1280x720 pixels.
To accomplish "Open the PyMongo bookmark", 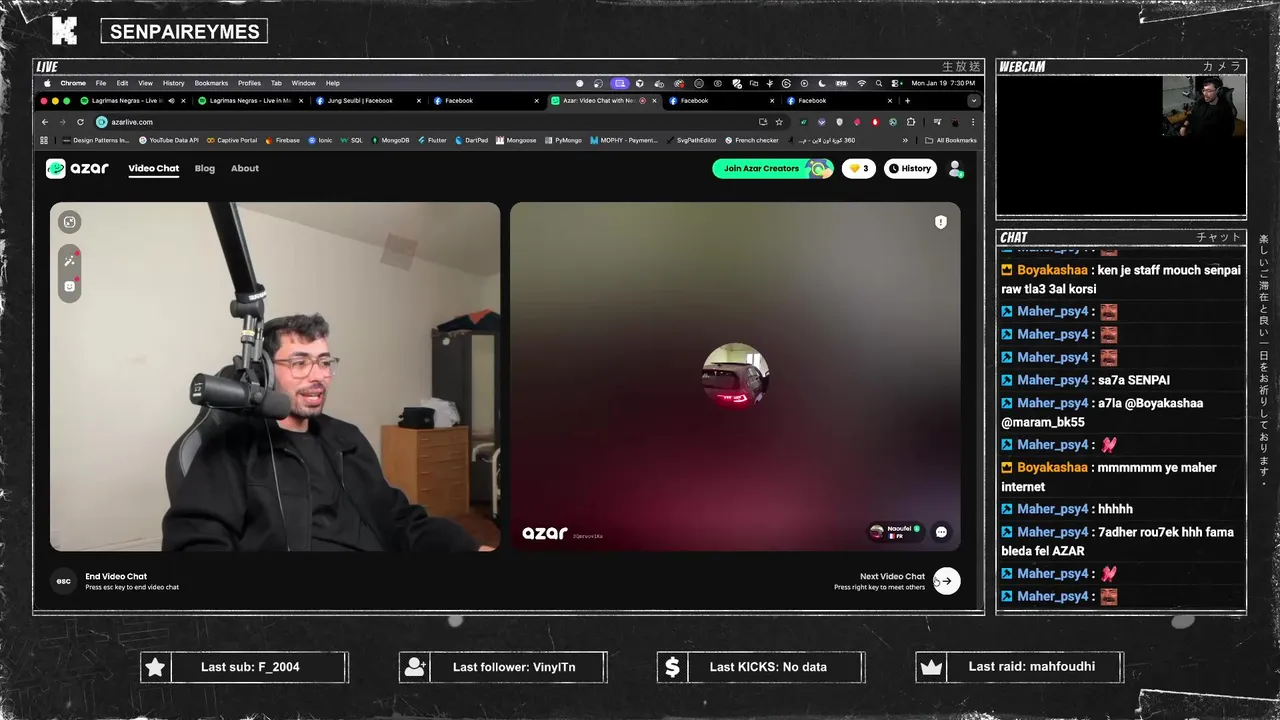I will click(x=563, y=140).
